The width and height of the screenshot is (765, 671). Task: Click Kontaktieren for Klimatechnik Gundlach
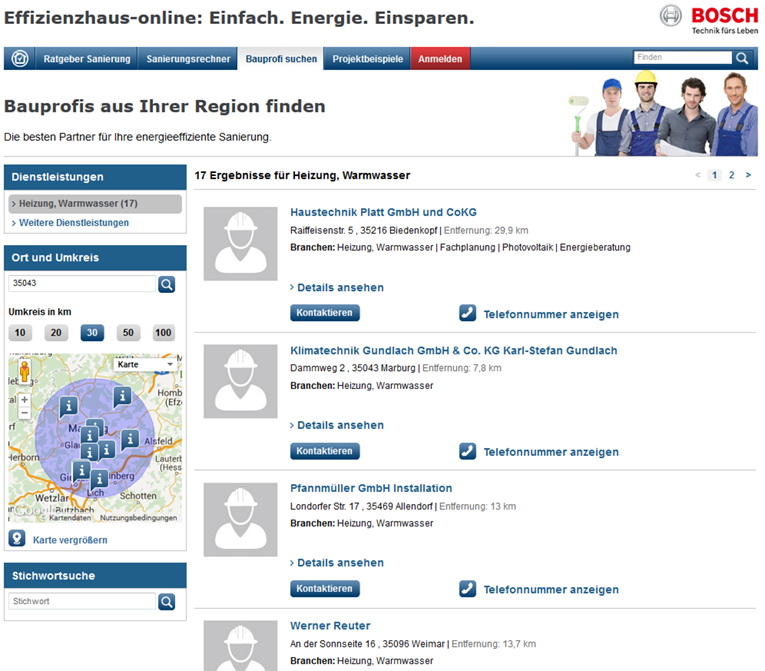[x=324, y=451]
